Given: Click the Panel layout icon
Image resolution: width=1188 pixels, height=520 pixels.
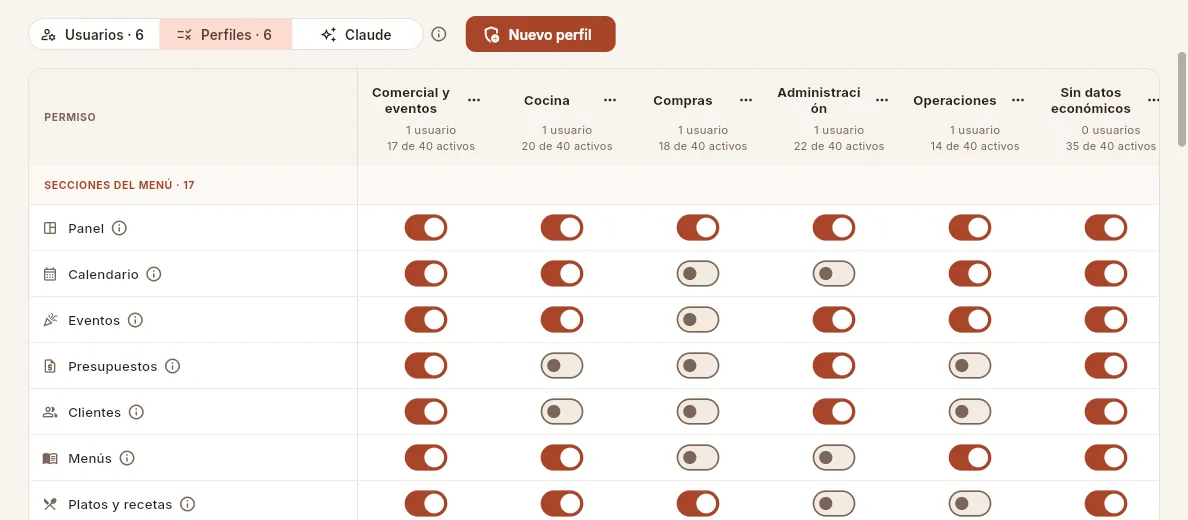Looking at the screenshot, I should point(50,228).
